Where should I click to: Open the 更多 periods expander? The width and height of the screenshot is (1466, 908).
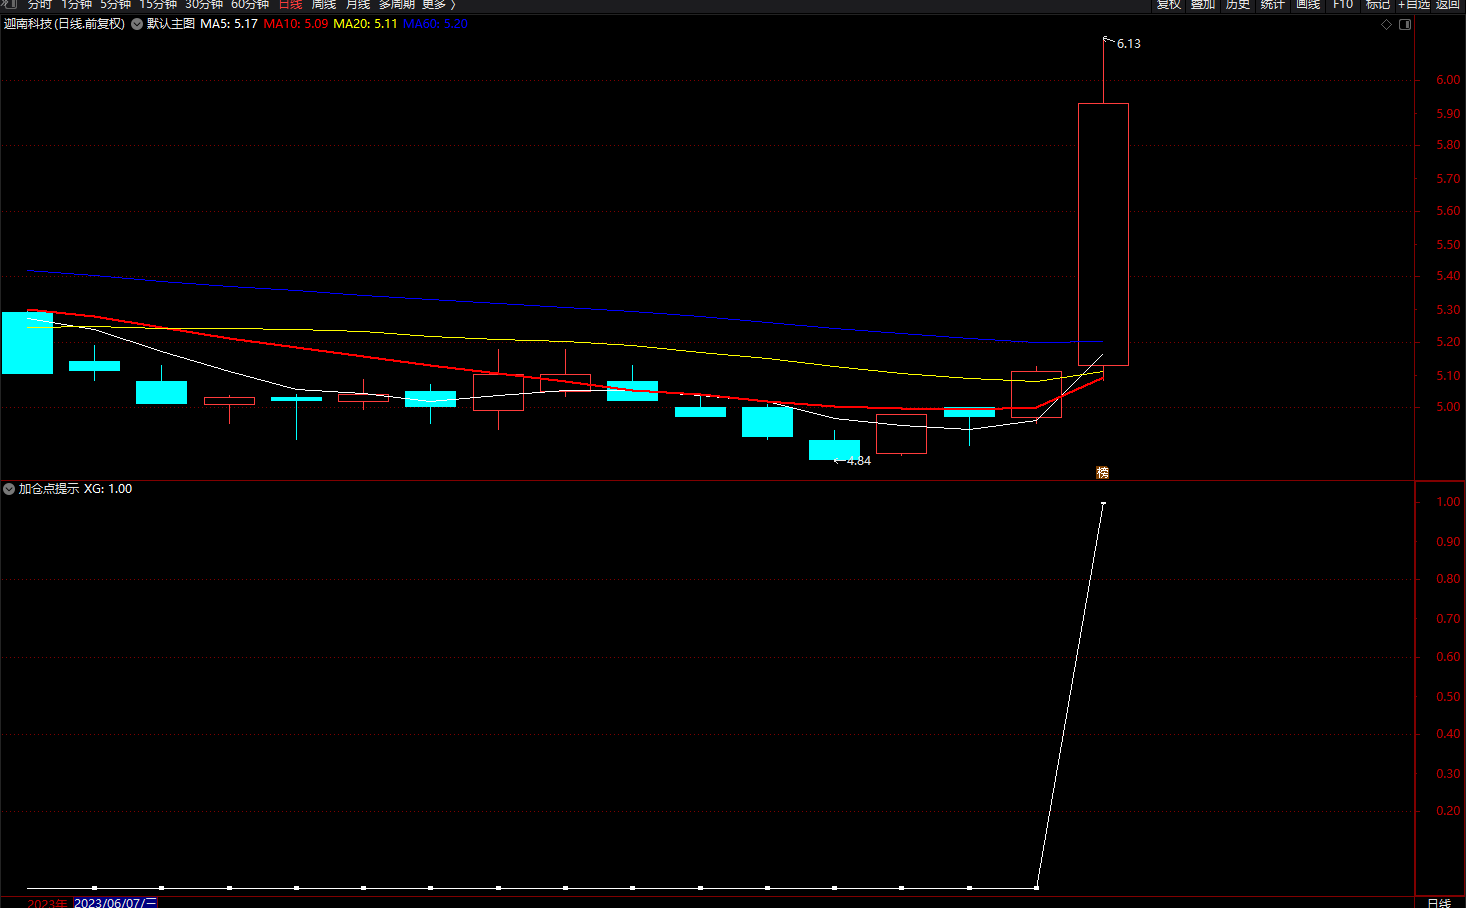tap(438, 5)
